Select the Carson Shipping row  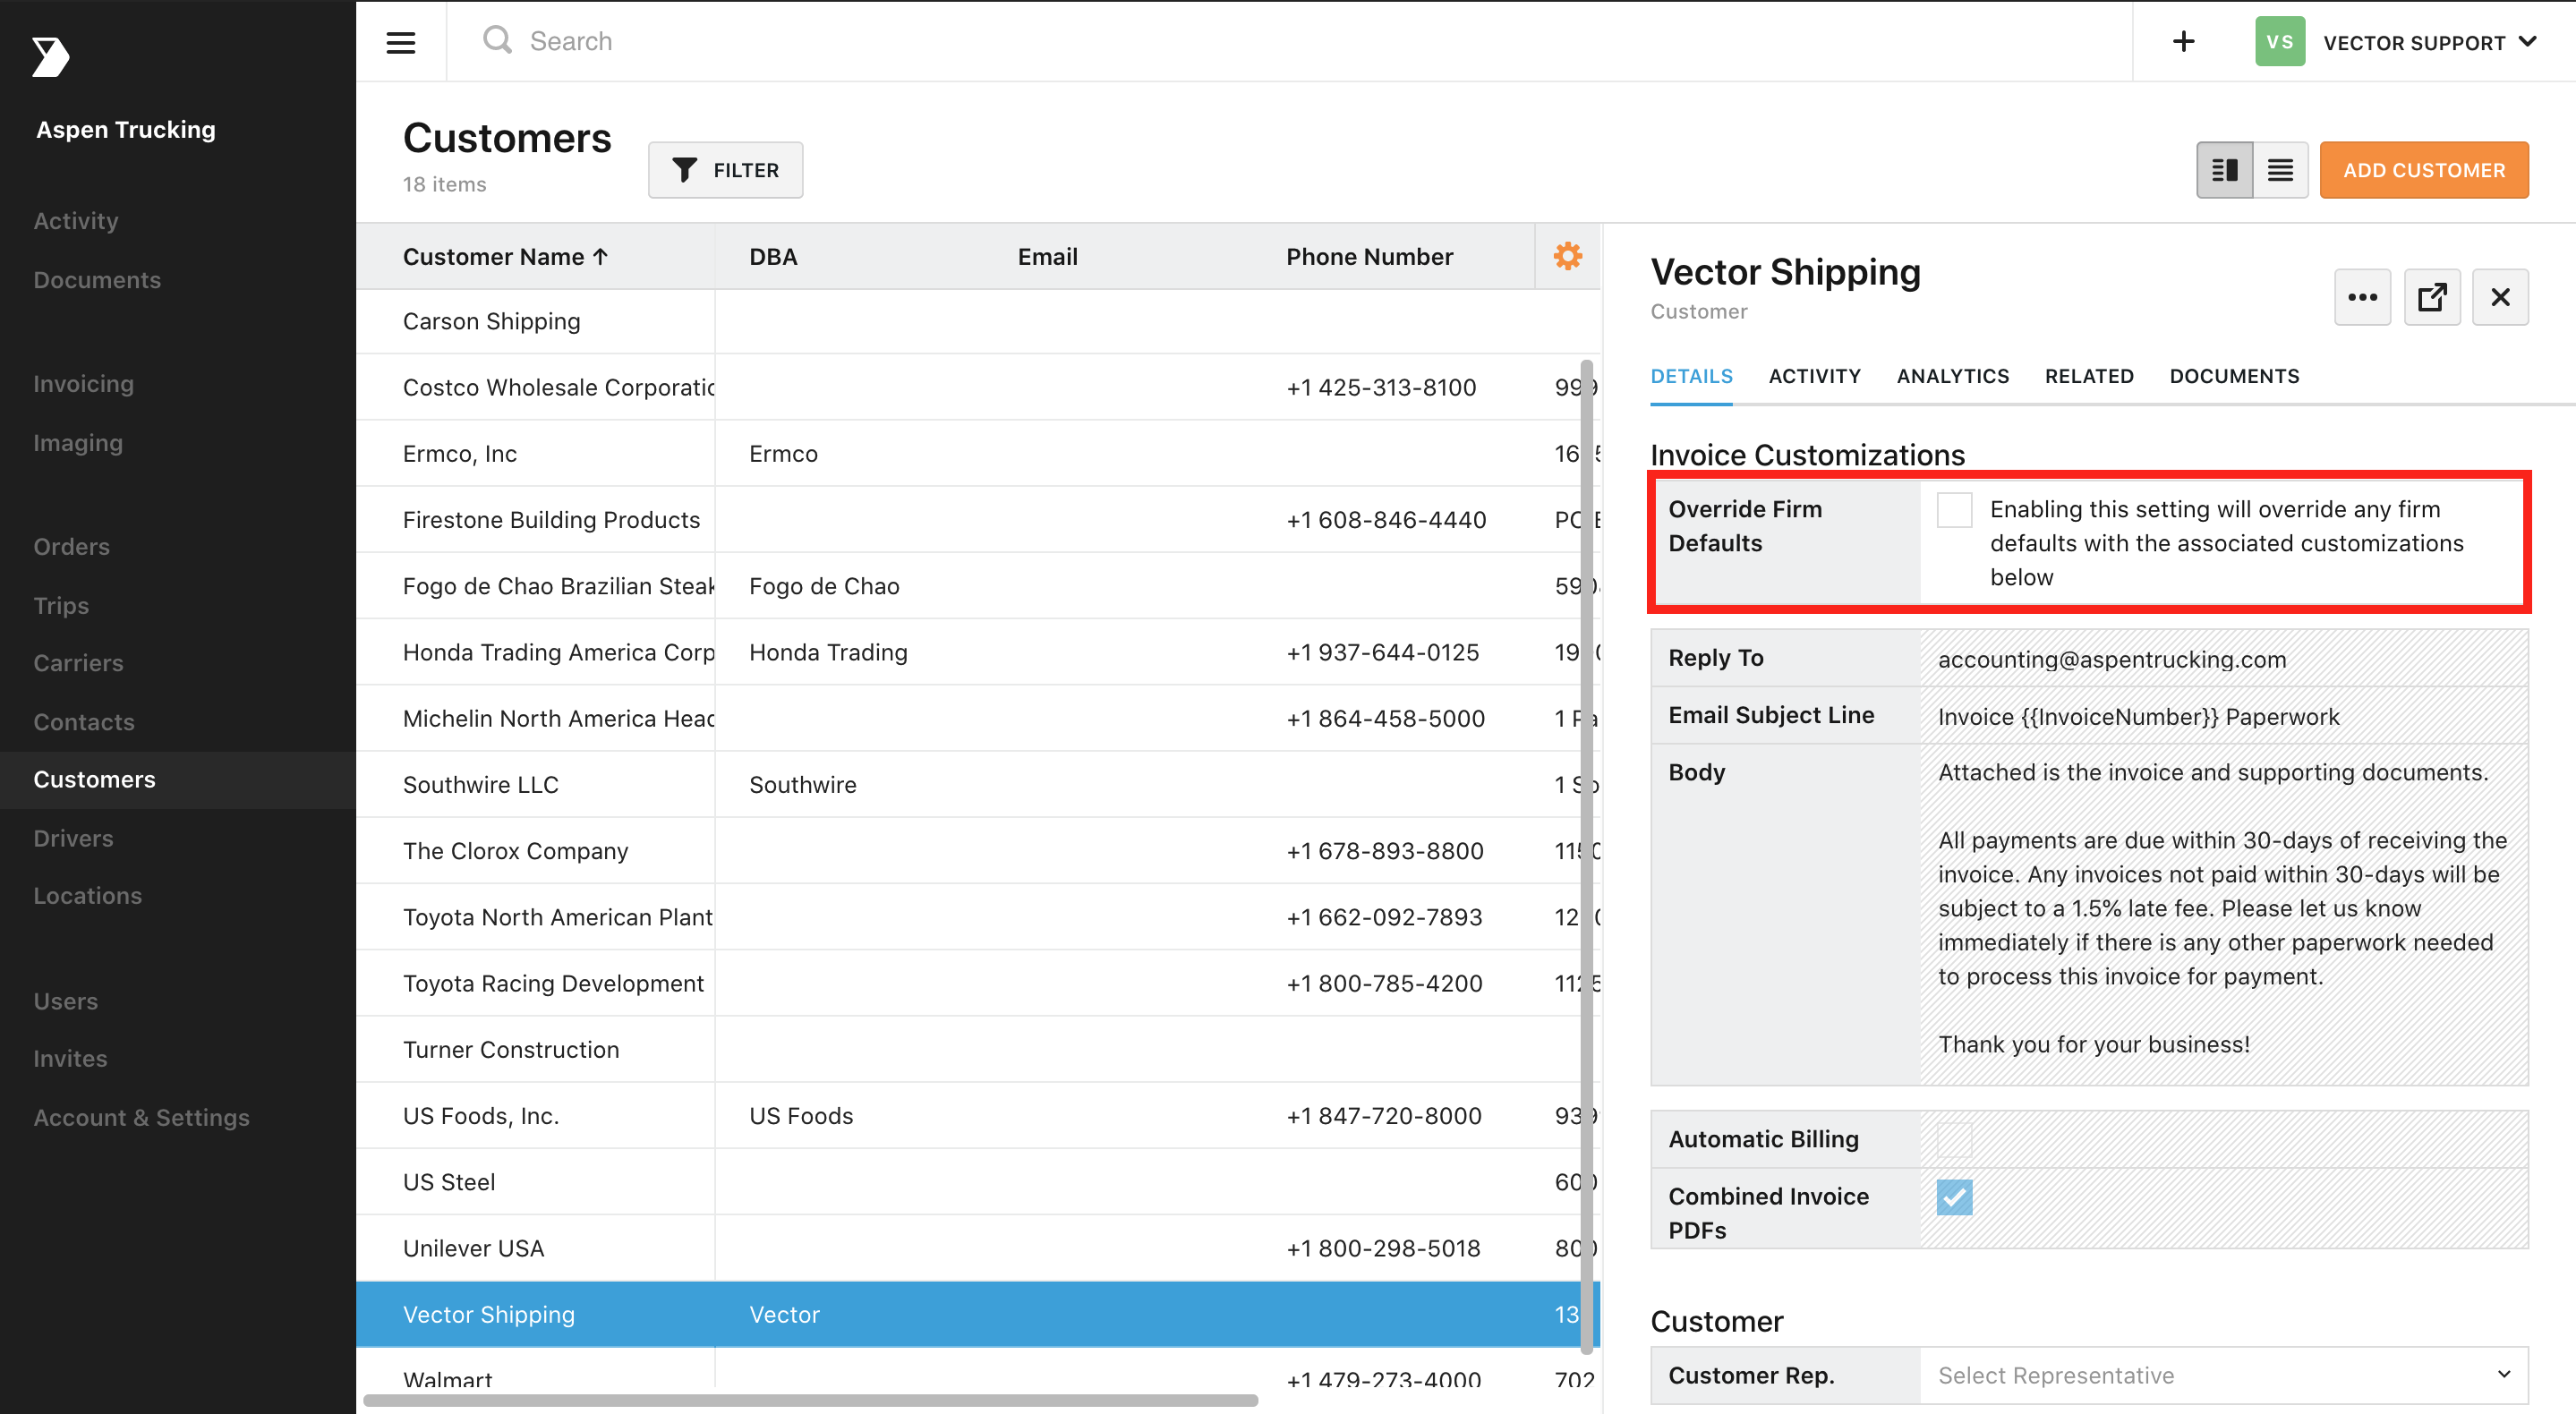978,321
